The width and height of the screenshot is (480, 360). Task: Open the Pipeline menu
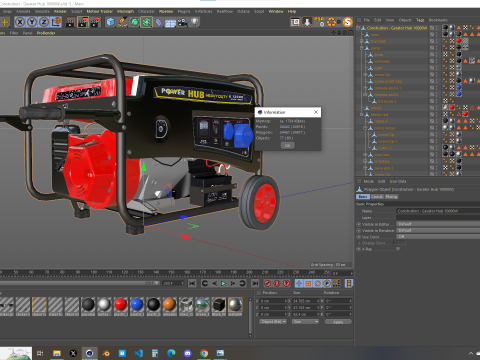point(166,11)
